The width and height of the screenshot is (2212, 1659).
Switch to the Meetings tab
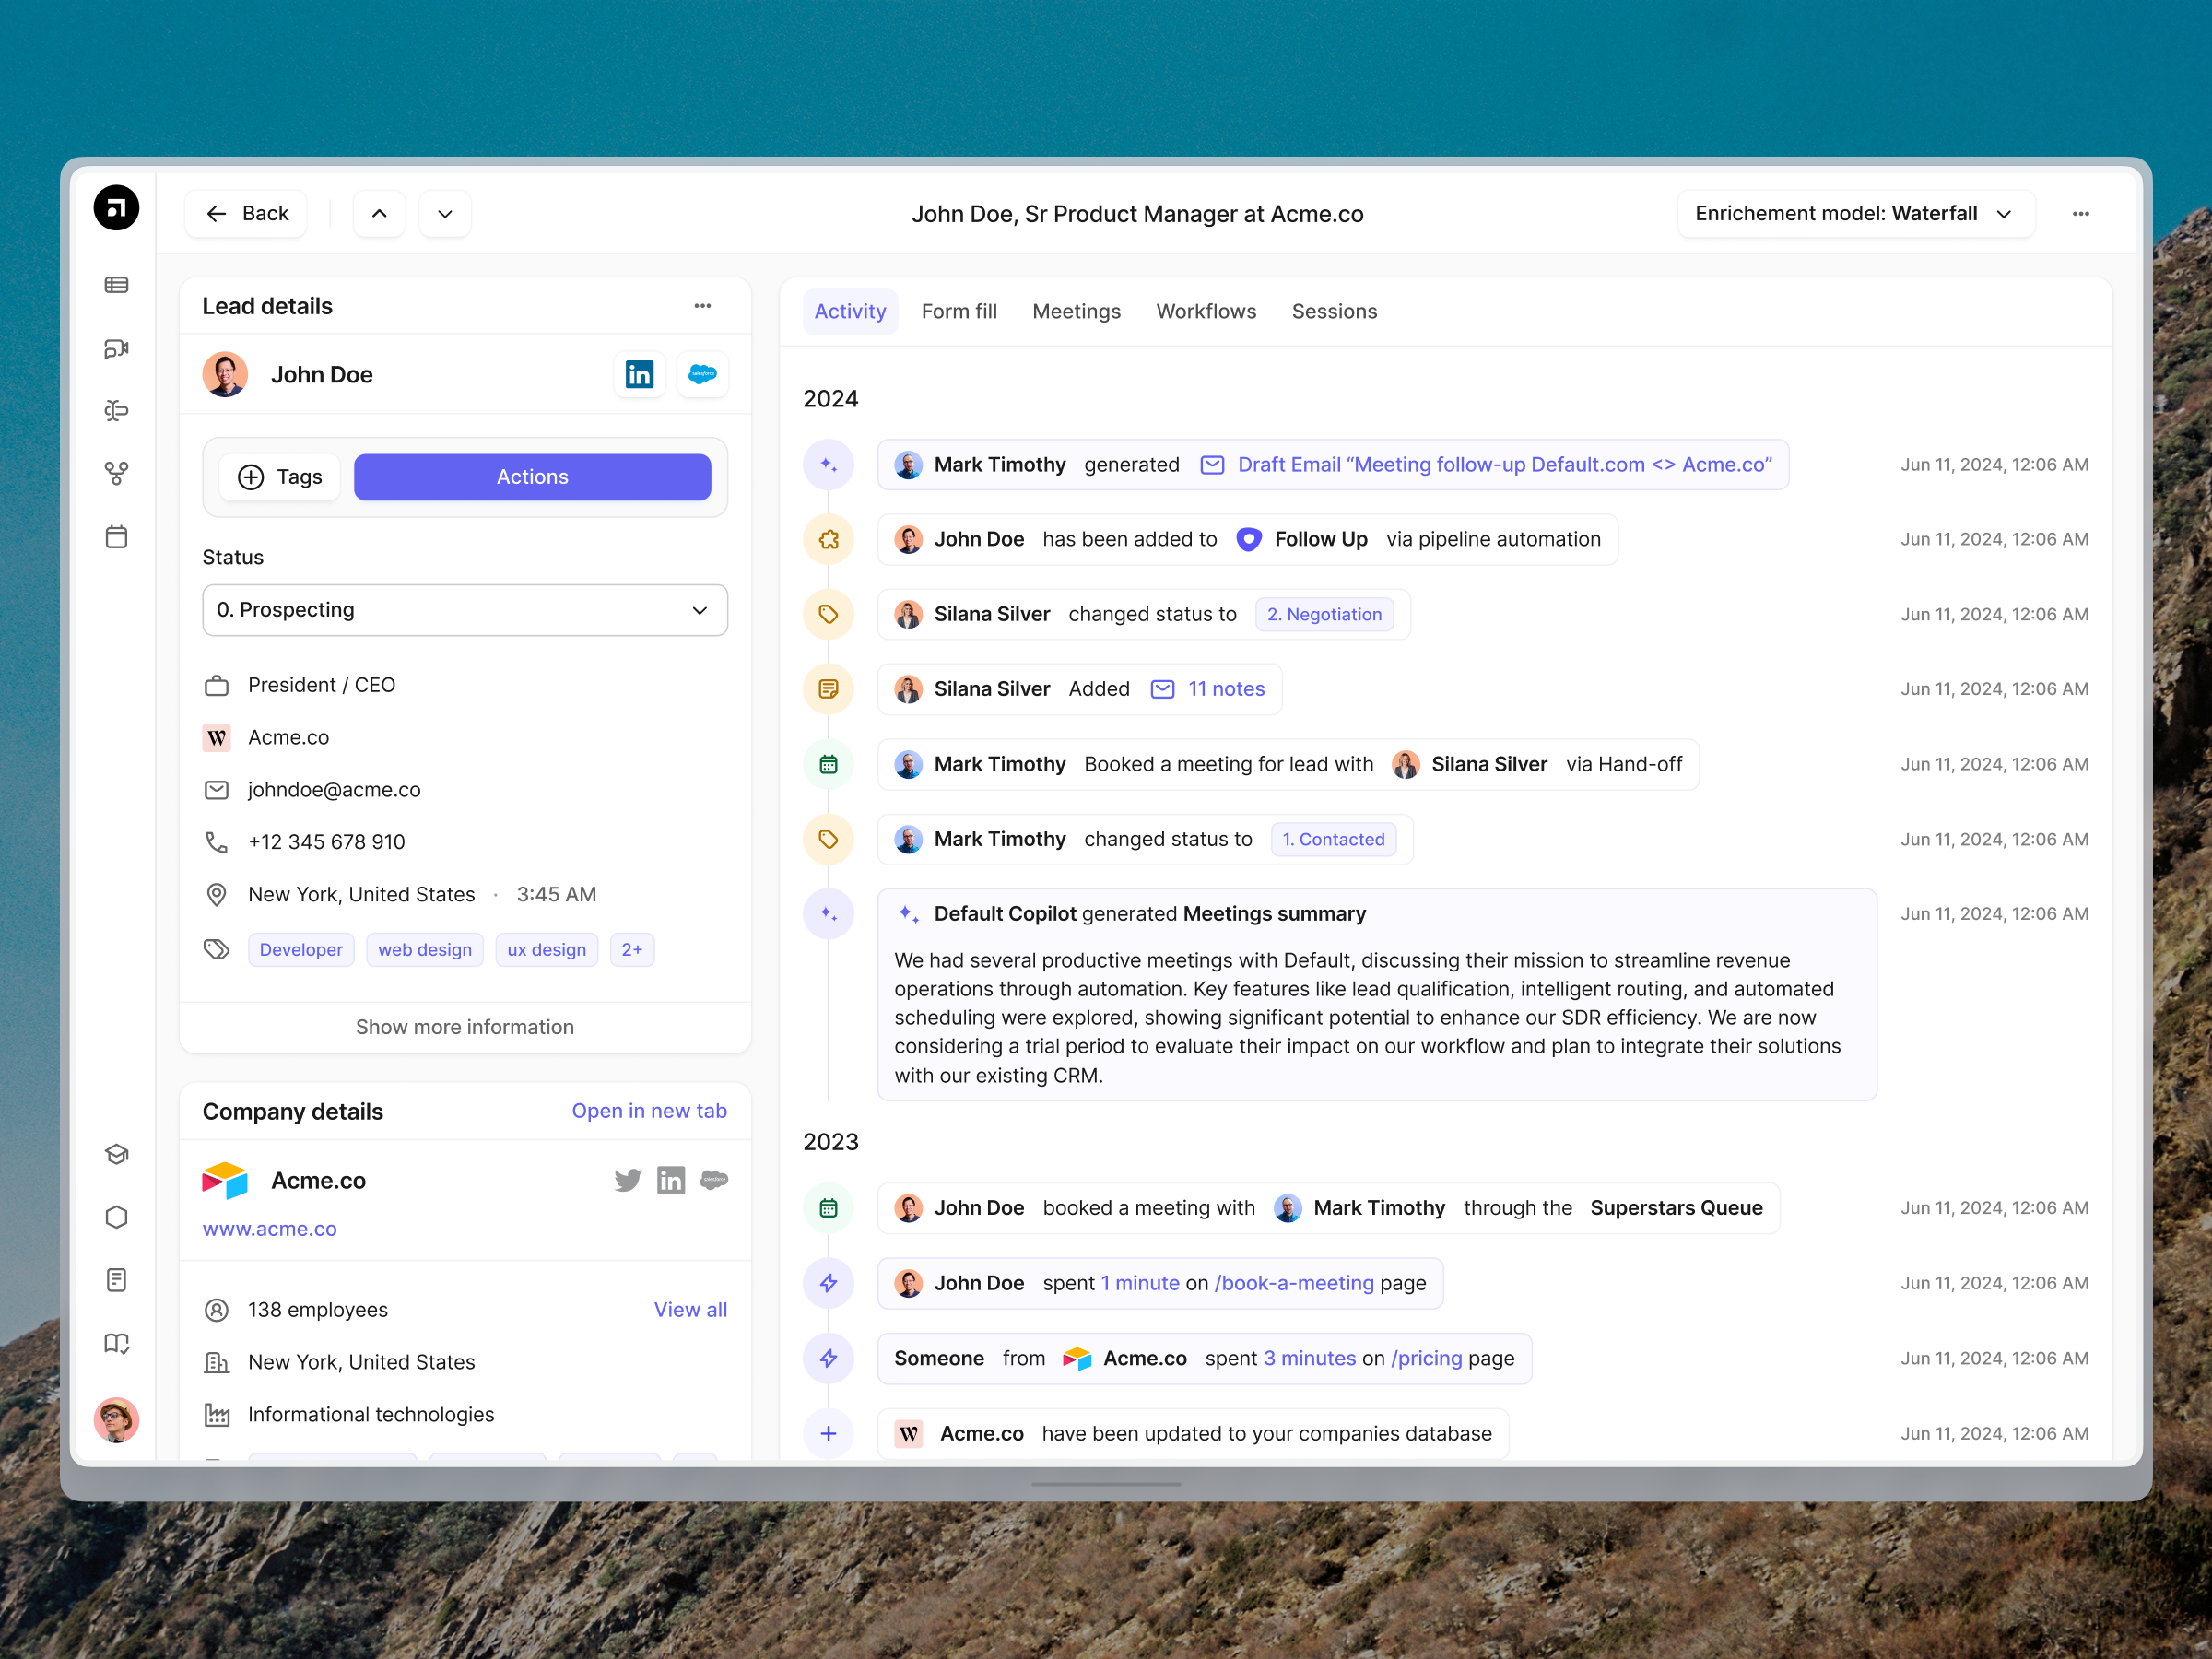(1076, 311)
